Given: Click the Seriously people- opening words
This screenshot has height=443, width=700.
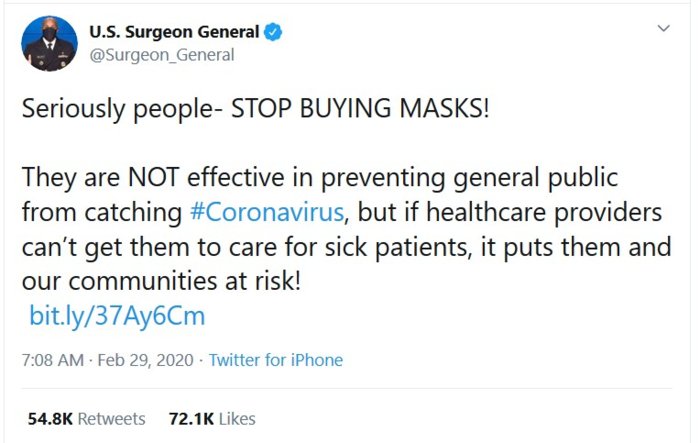Looking at the screenshot, I should click(123, 109).
